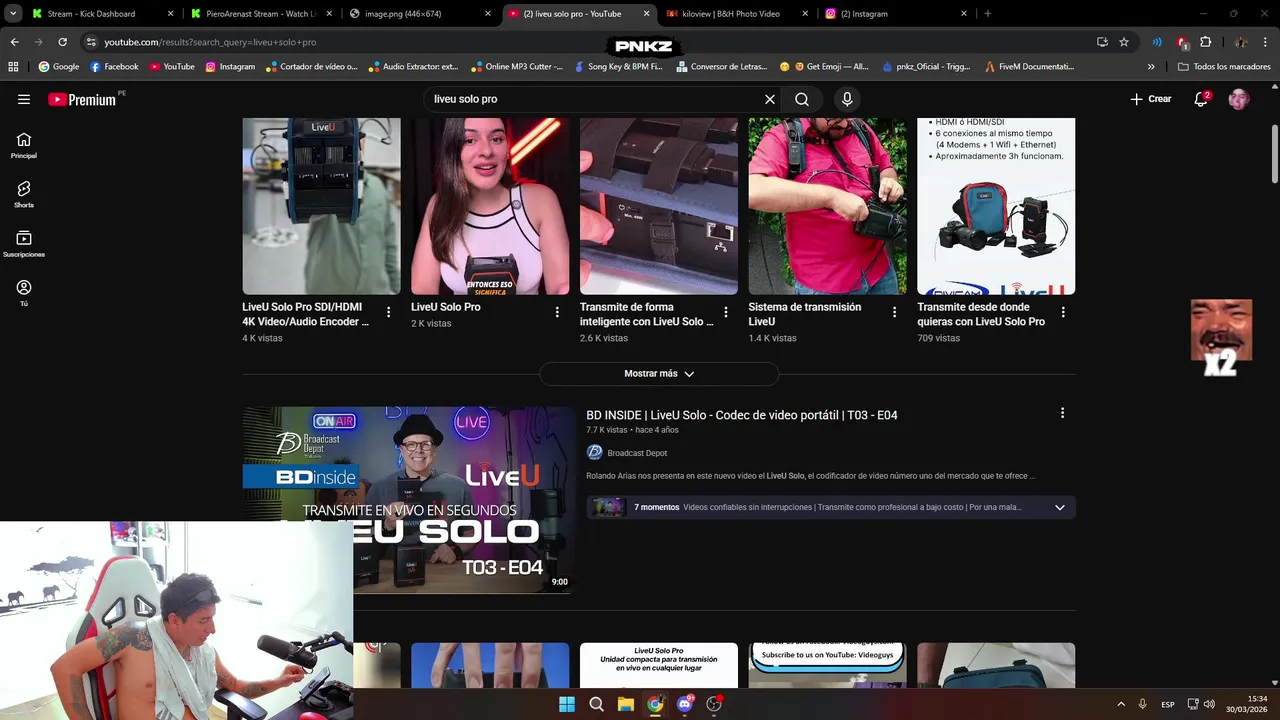Expand the 7 momentos chapters chevron
The image size is (1280, 720).
[1060, 507]
